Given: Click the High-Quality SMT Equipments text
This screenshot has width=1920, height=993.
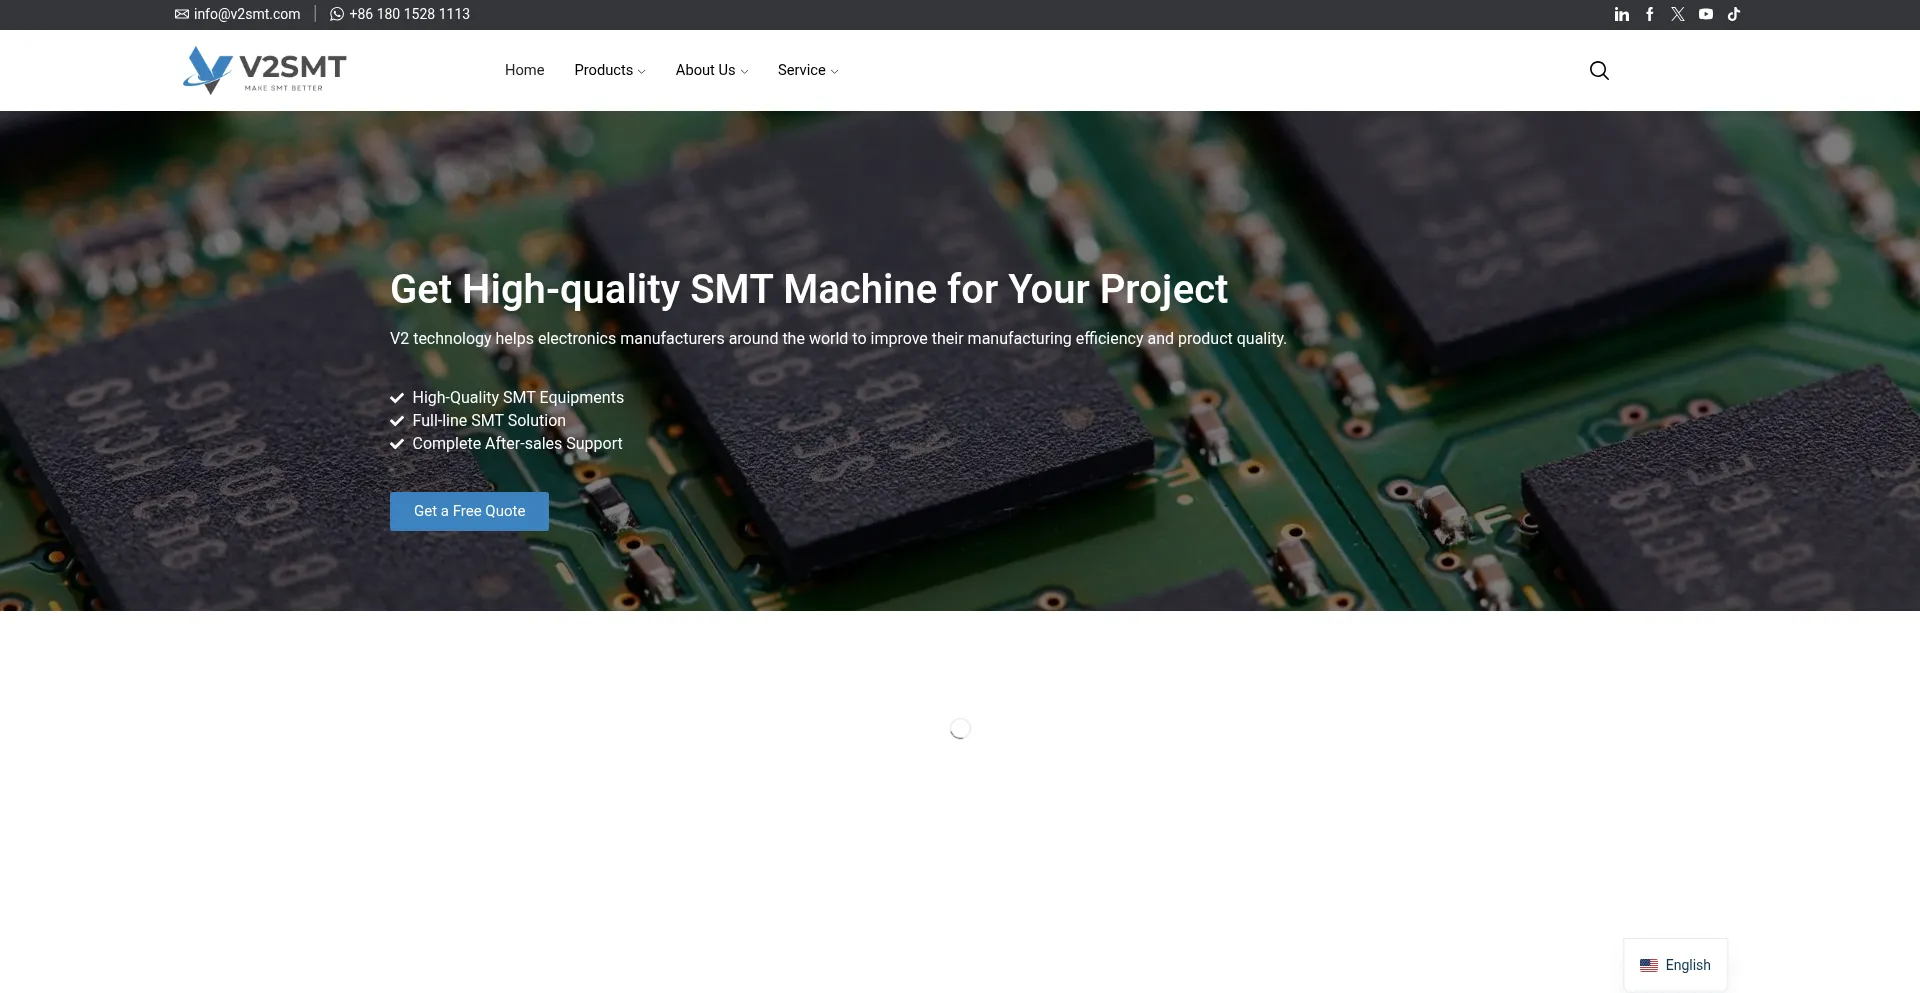Looking at the screenshot, I should [x=518, y=397].
